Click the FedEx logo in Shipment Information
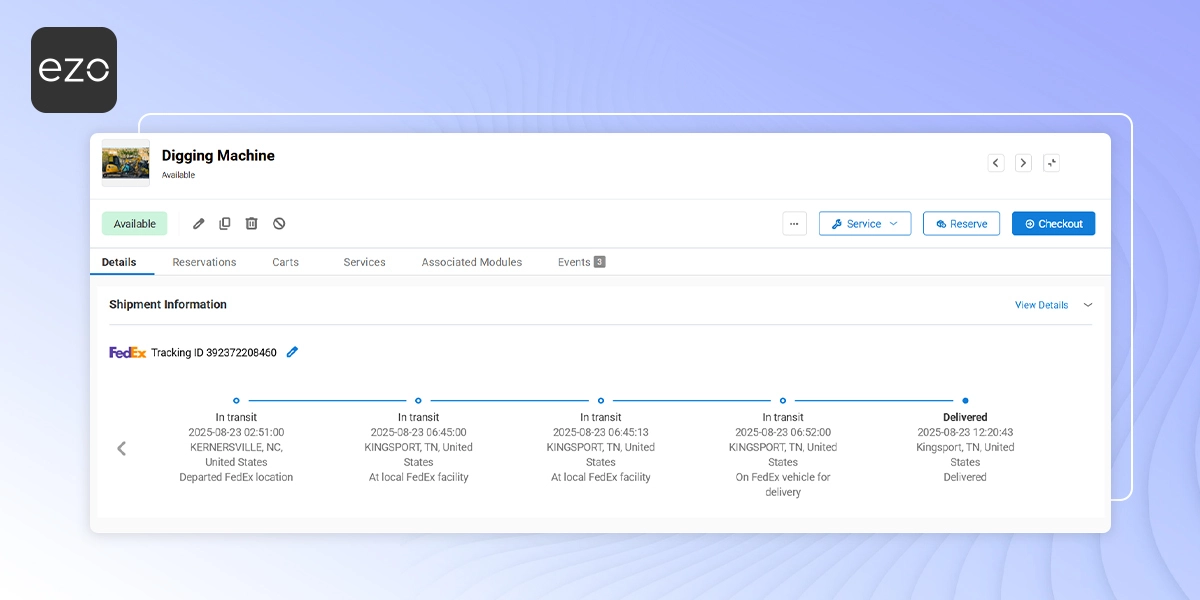Image resolution: width=1200 pixels, height=600 pixels. [x=127, y=351]
